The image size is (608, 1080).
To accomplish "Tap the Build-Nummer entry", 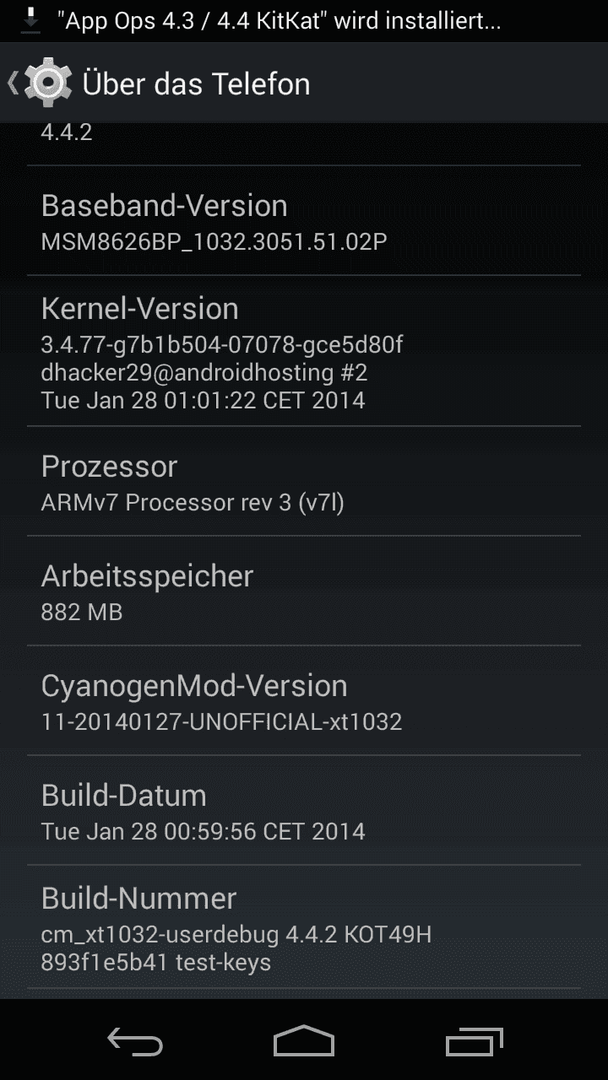I will [304, 927].
